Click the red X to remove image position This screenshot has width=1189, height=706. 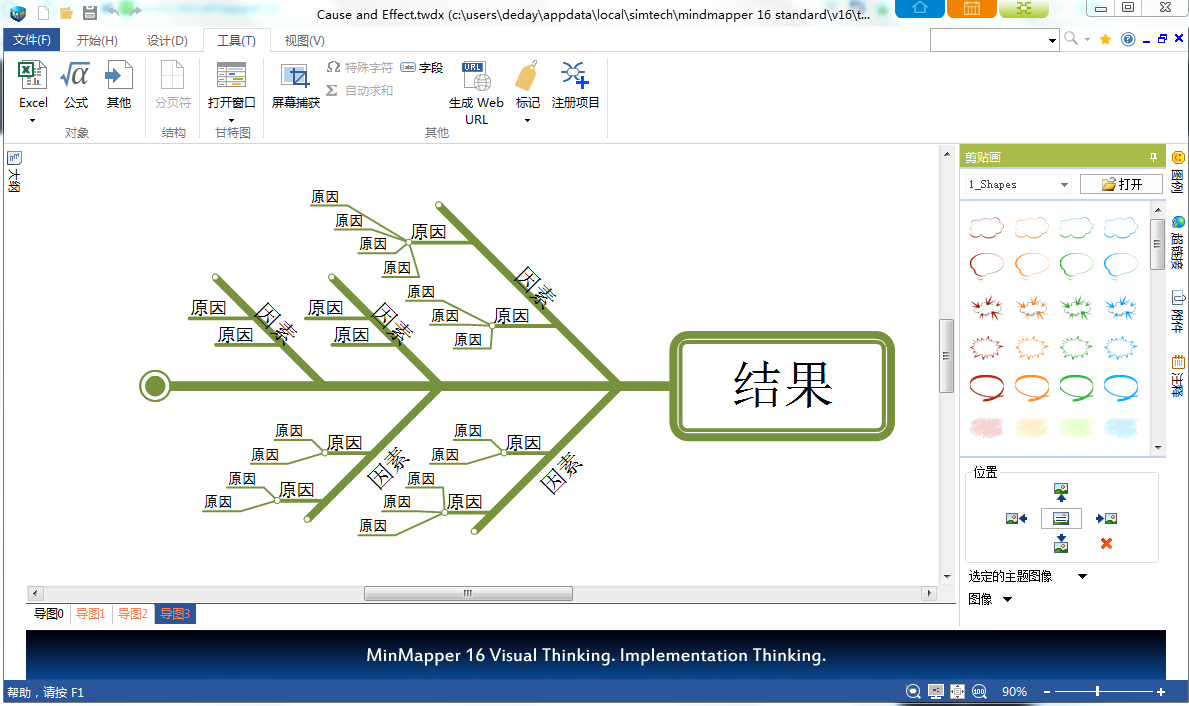click(x=1104, y=543)
